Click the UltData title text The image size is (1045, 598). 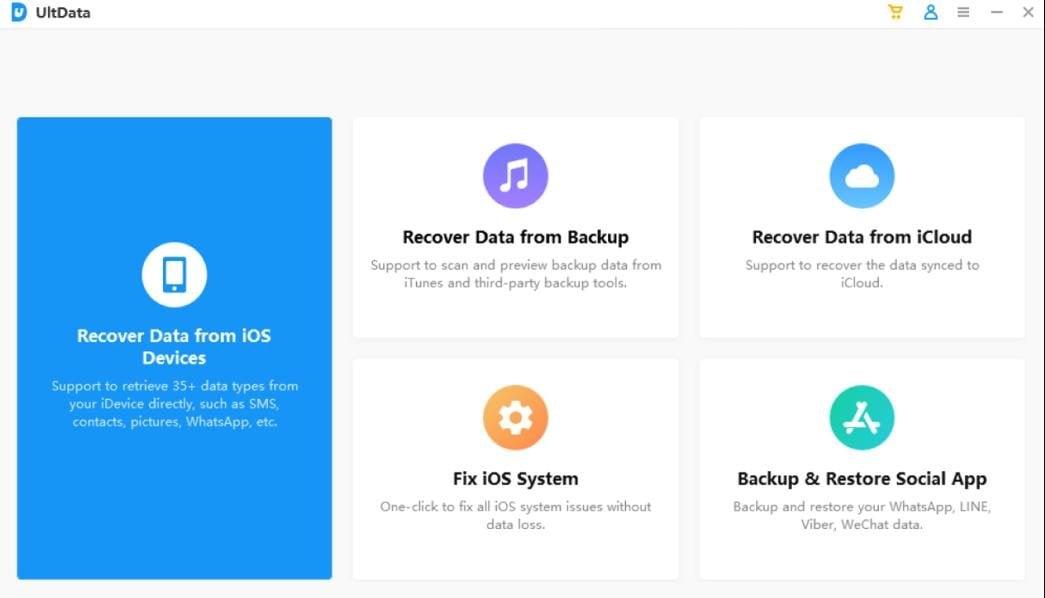click(x=63, y=13)
